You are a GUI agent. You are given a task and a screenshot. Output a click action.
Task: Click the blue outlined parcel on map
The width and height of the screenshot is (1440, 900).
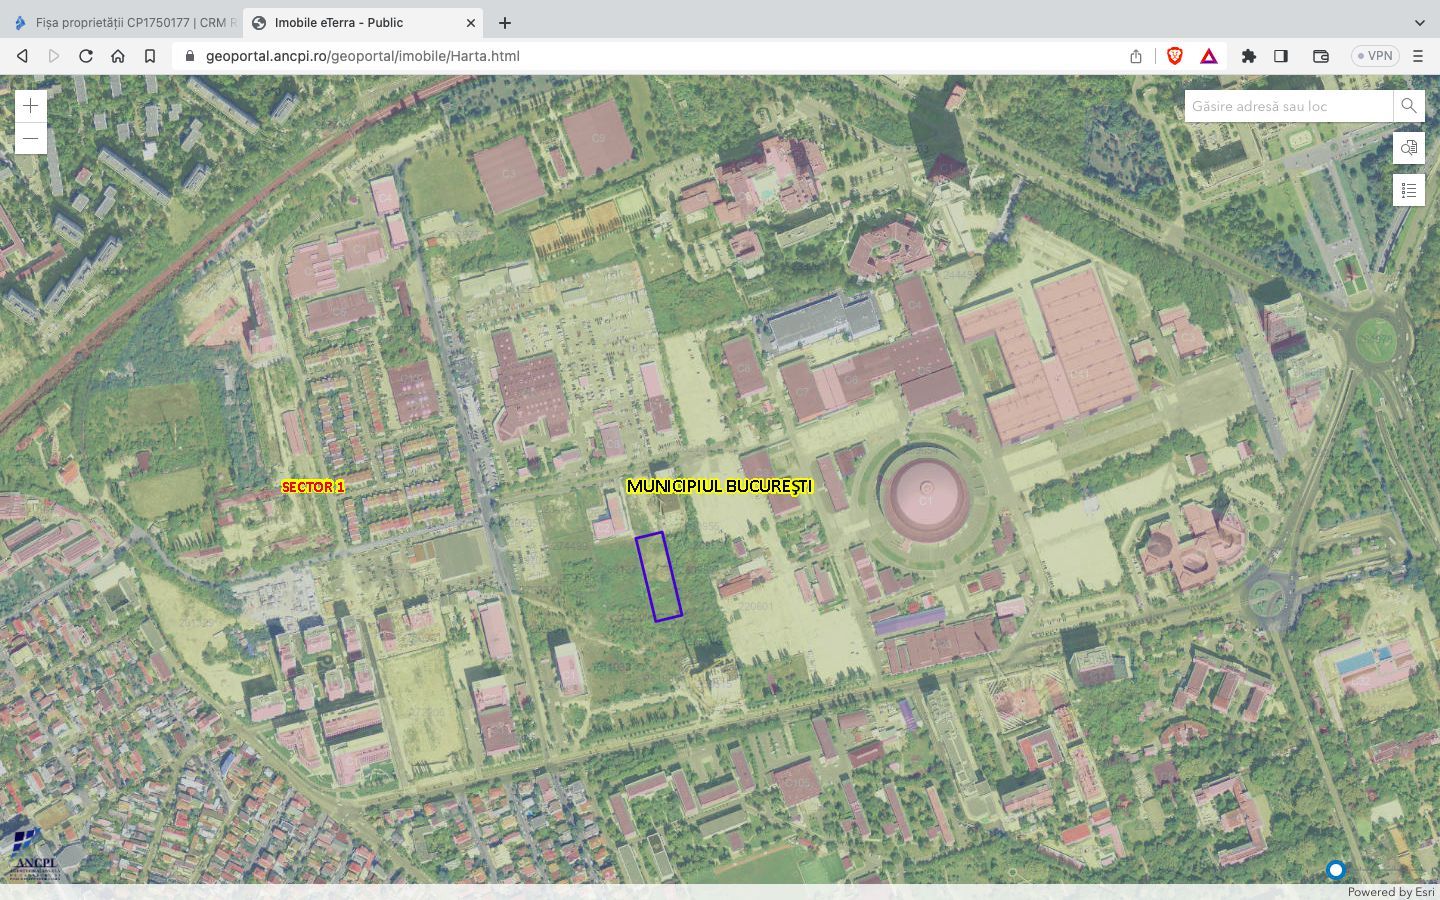(659, 577)
